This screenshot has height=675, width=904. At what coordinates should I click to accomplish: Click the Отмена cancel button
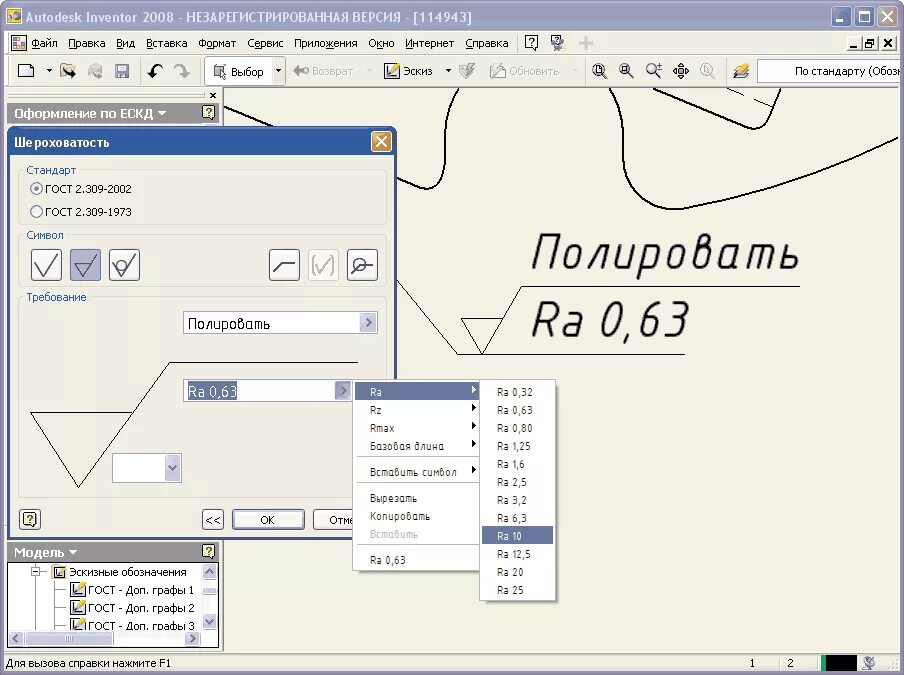333,519
